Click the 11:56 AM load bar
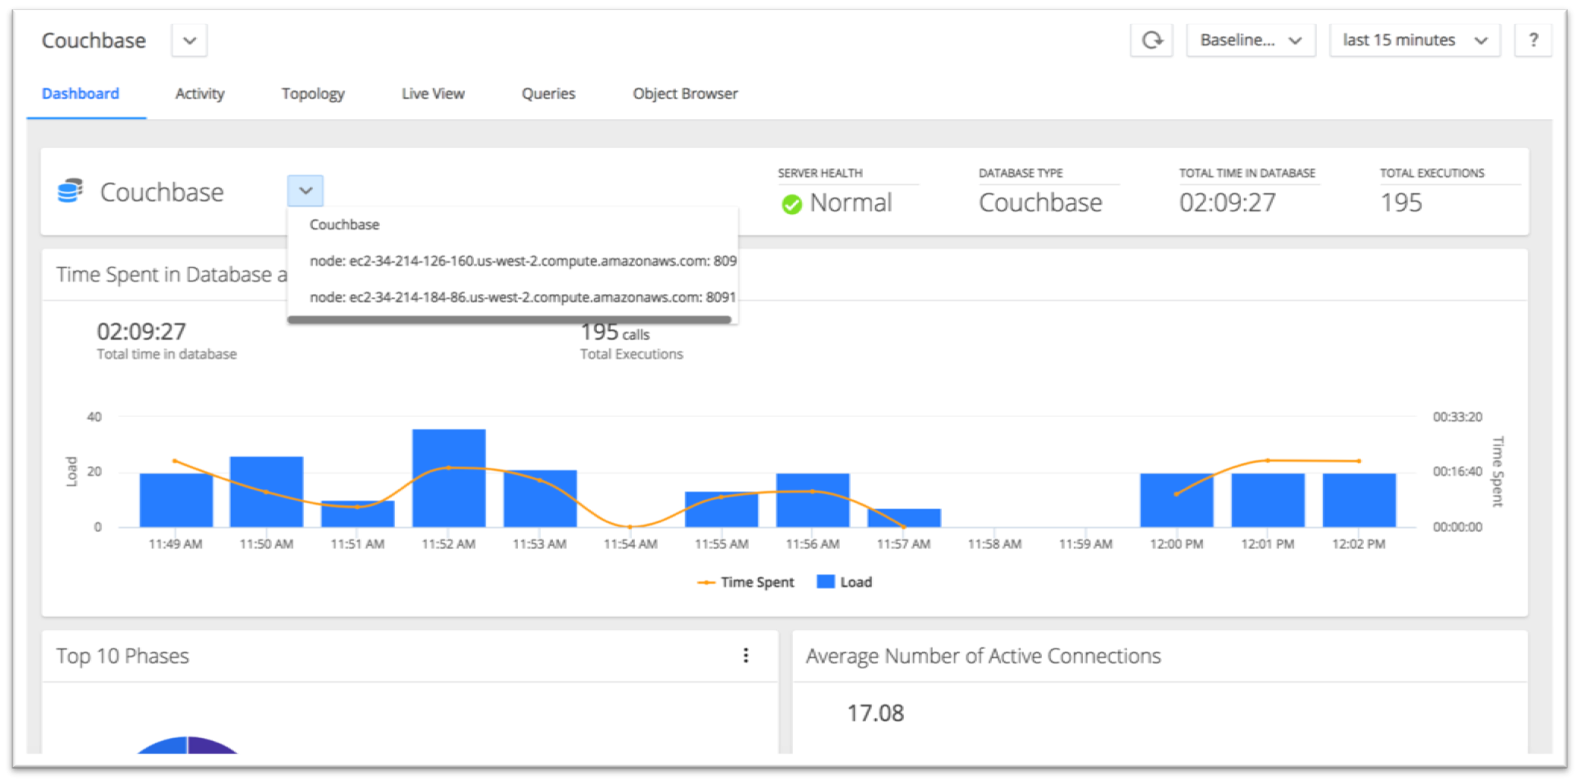The height and width of the screenshot is (781, 1577). point(813,500)
